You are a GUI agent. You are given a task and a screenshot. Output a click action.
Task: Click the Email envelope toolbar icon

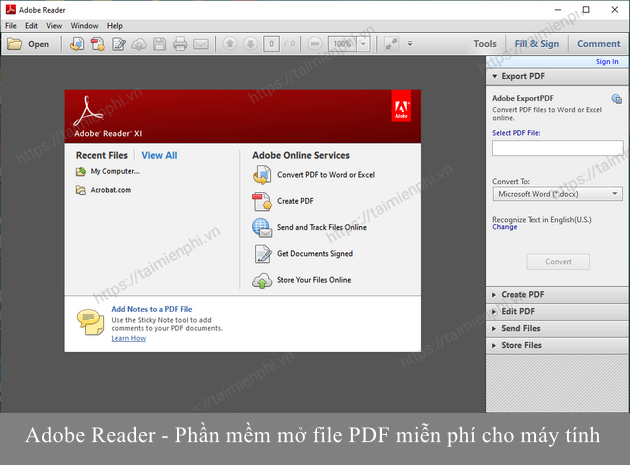point(201,44)
